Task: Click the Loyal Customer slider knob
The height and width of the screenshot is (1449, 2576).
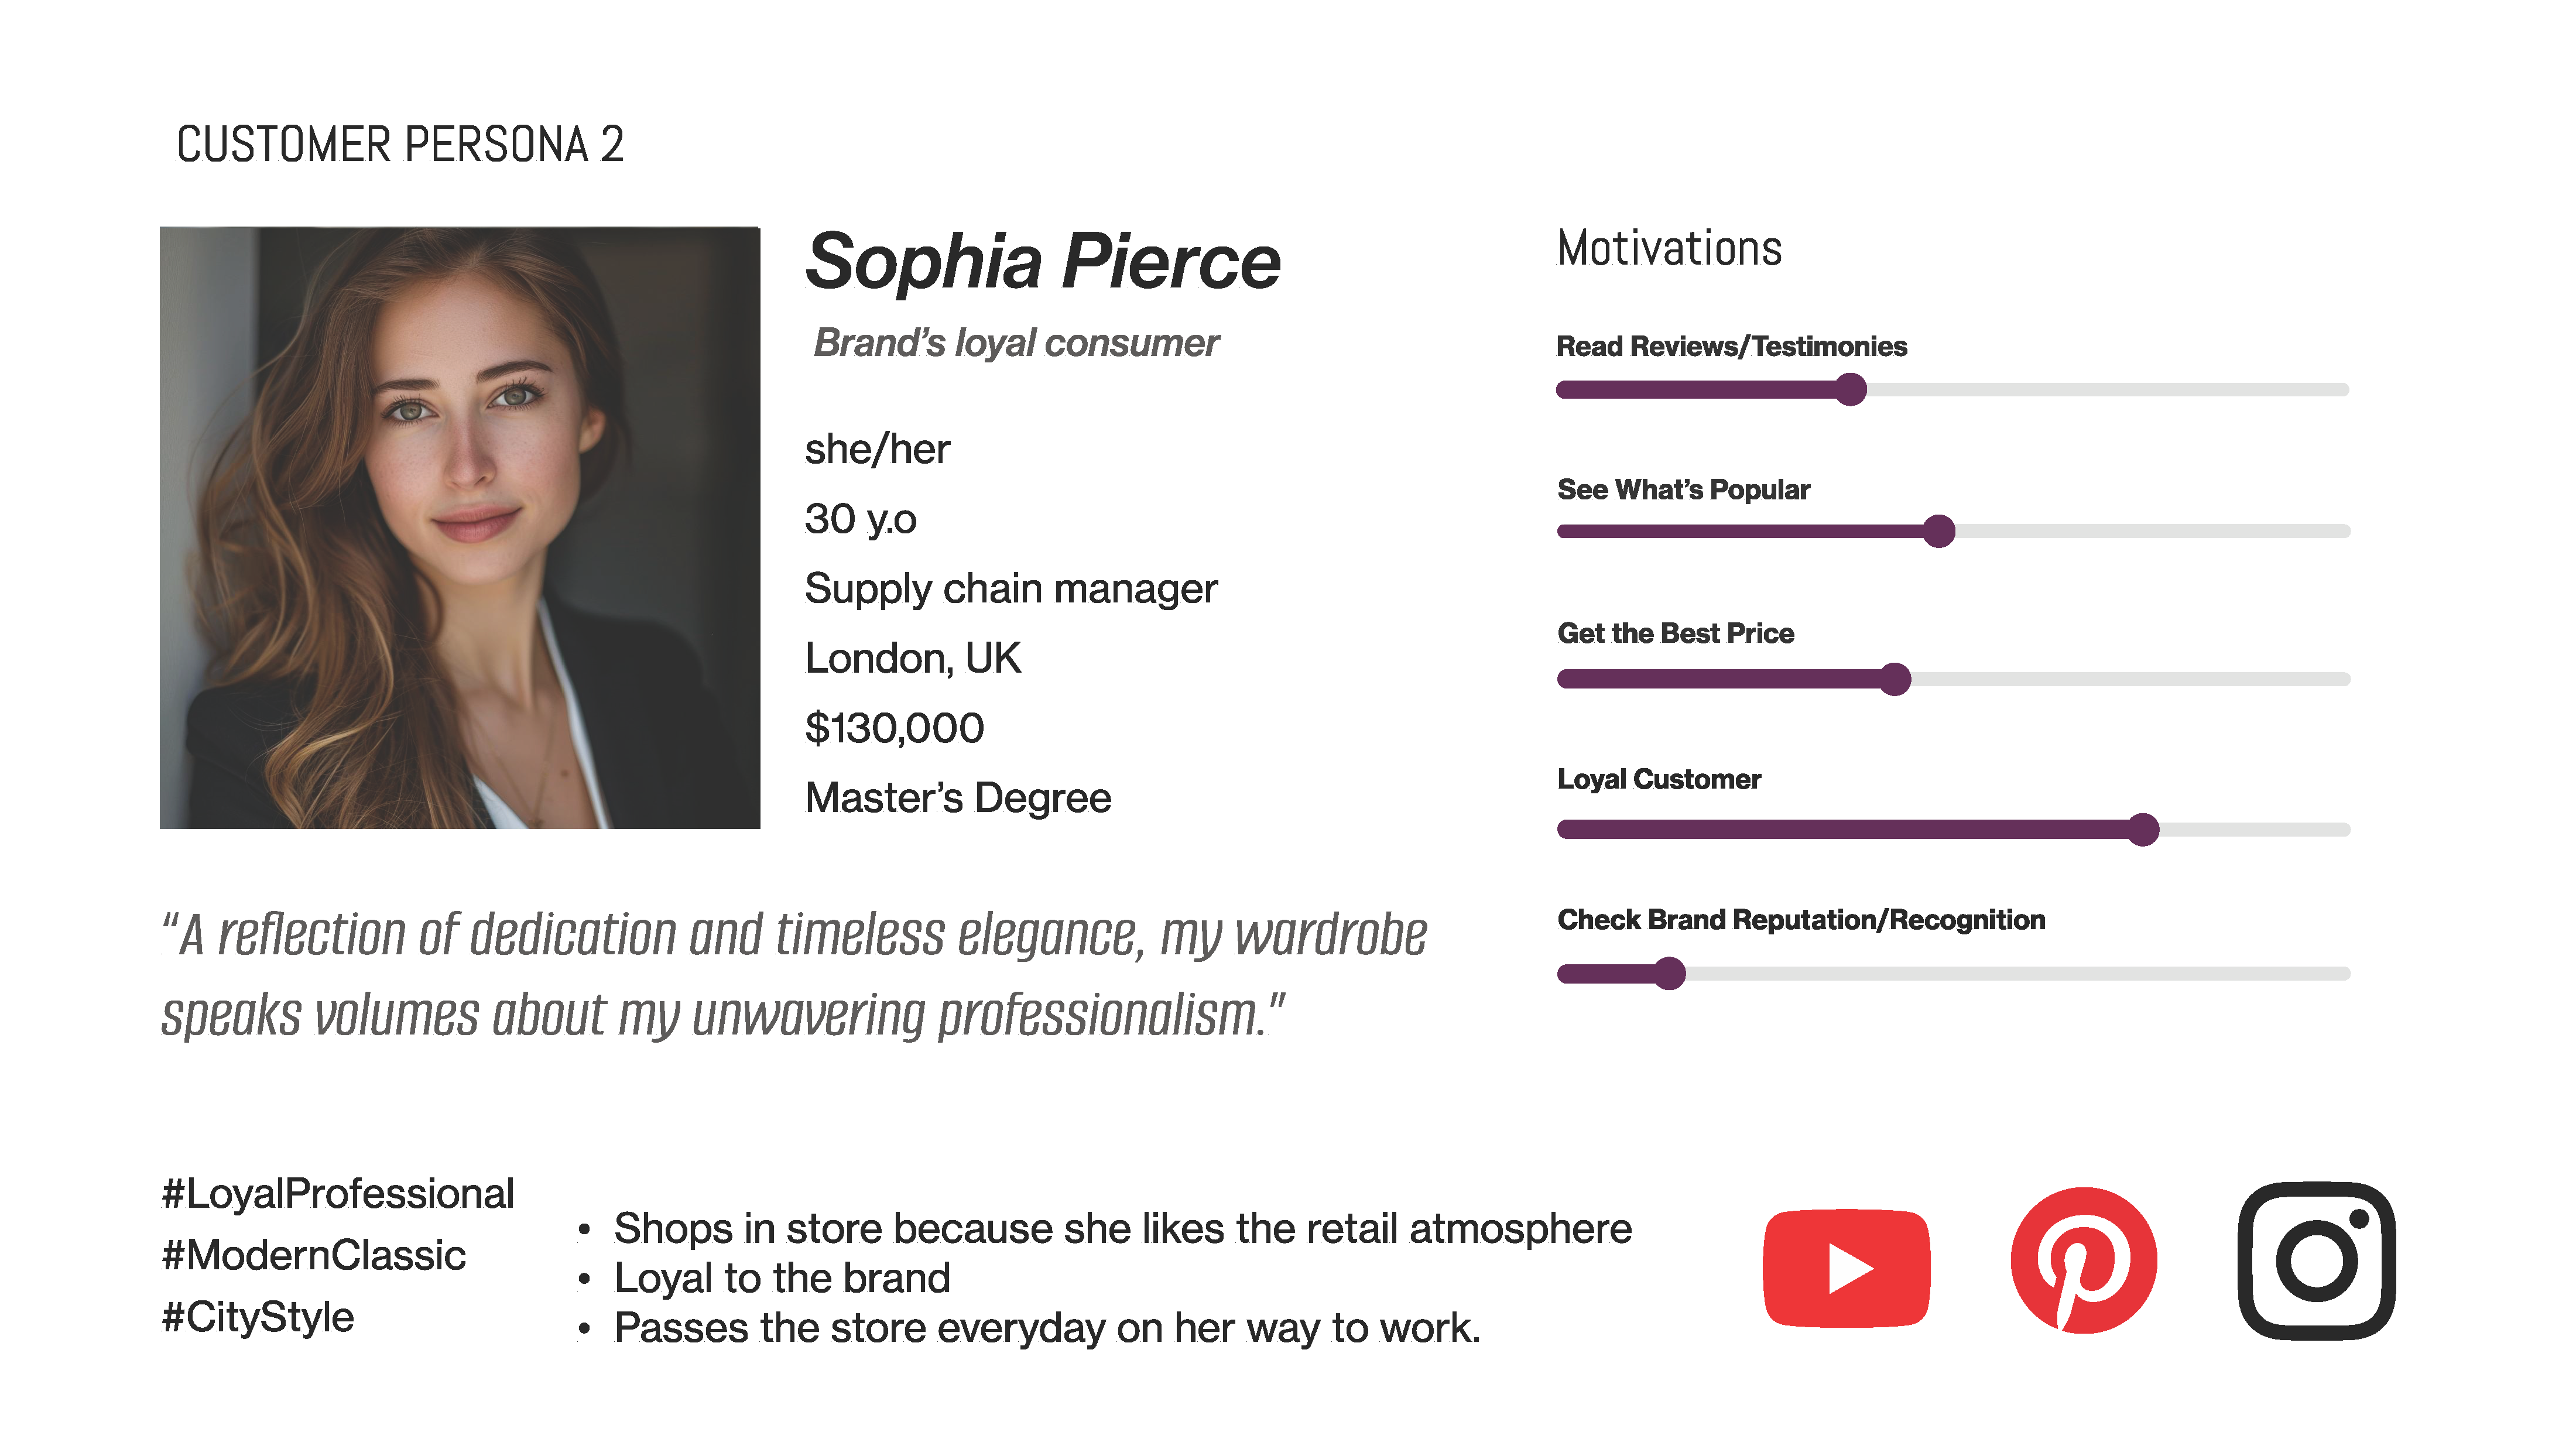Action: [x=2143, y=829]
